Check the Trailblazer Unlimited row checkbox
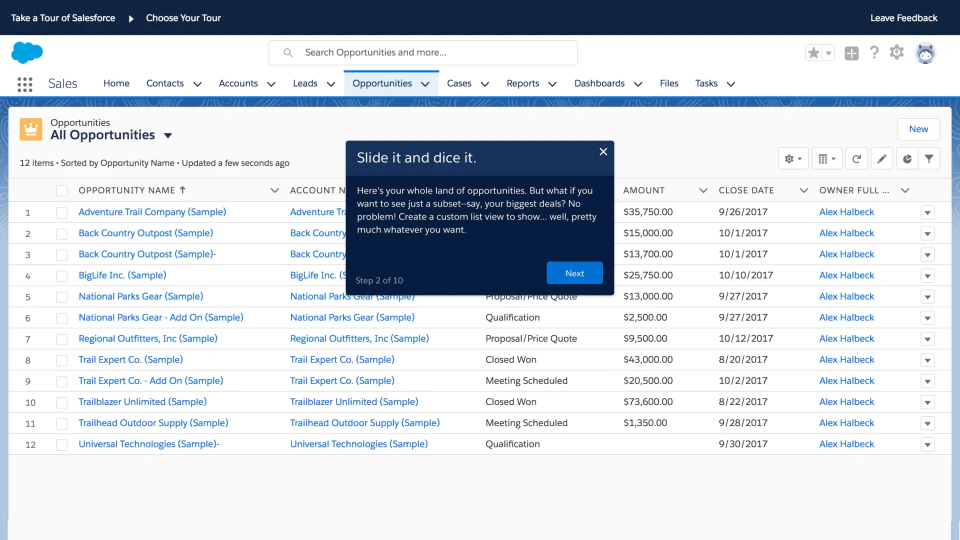960x540 pixels. point(62,403)
